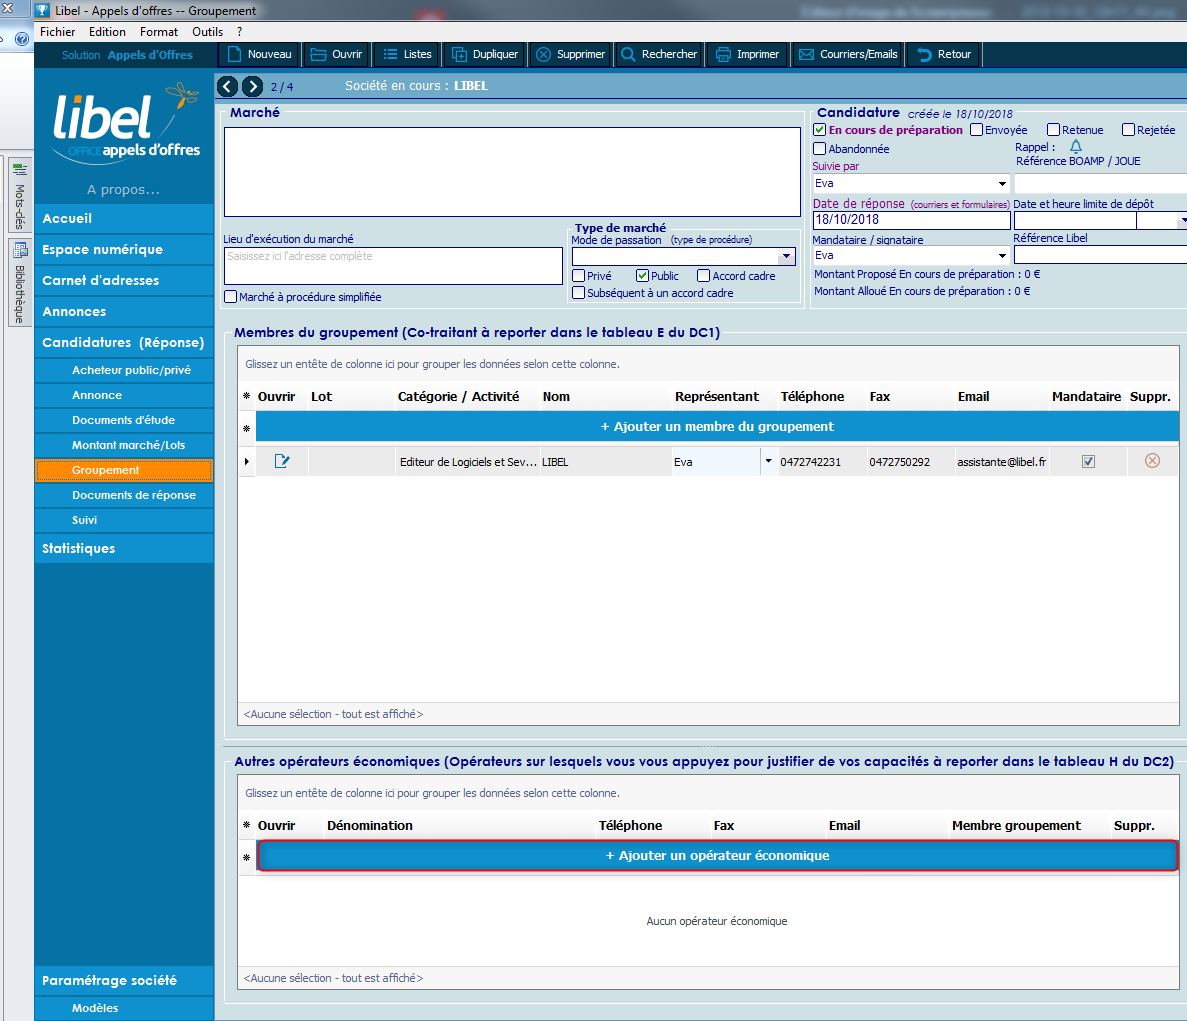Open Mode de passation dropdown
1187x1021 pixels.
tap(787, 257)
